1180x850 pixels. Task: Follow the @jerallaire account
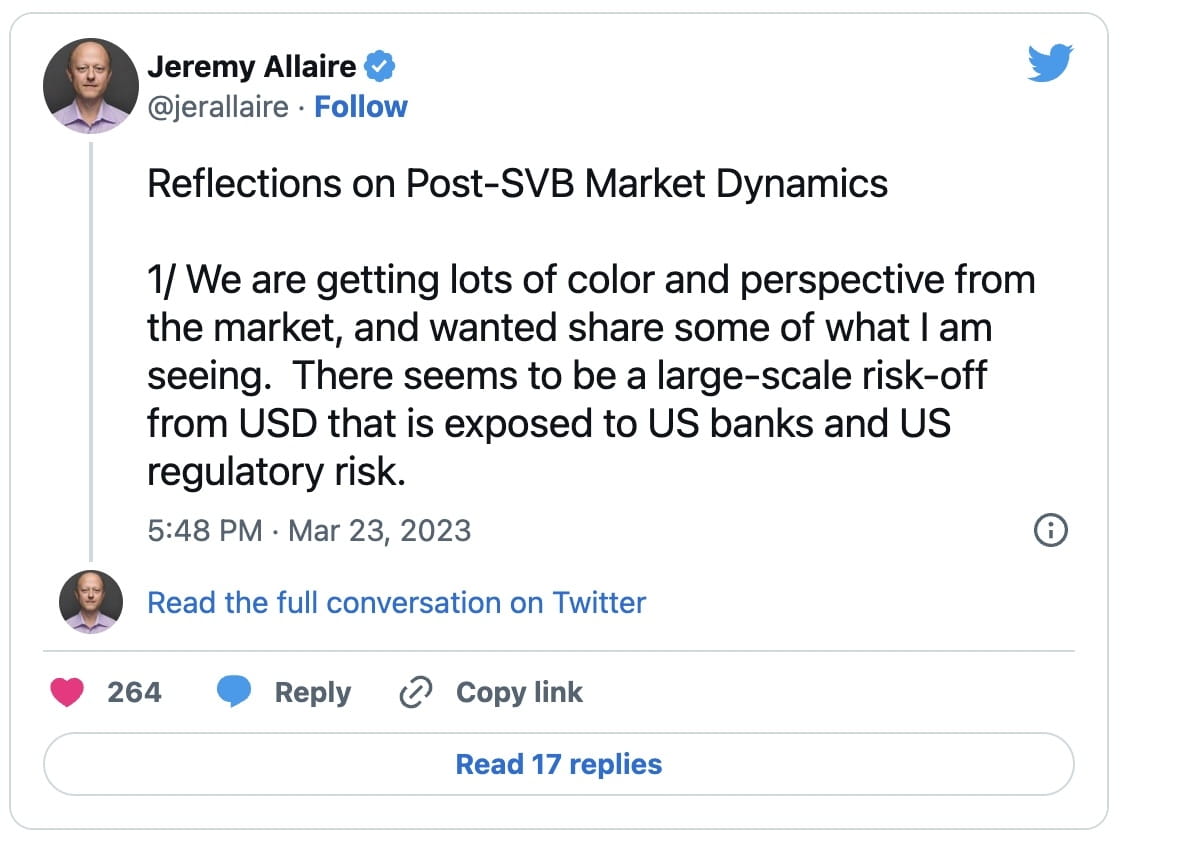[x=361, y=107]
